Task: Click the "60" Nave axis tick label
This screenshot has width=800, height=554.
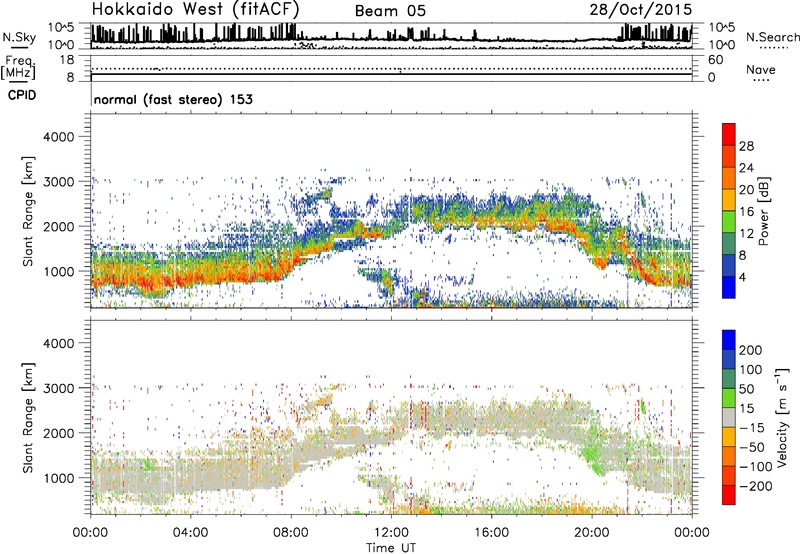Action: click(x=715, y=60)
